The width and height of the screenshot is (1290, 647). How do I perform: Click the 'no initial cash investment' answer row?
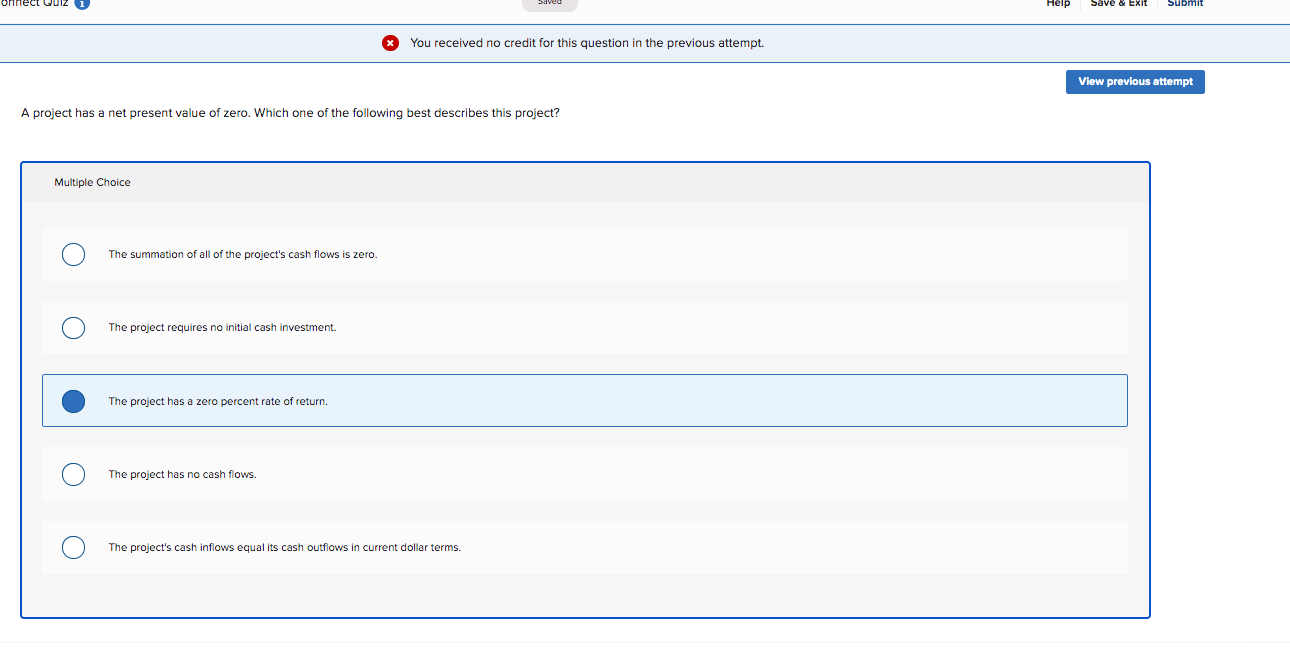pyautogui.click(x=585, y=327)
